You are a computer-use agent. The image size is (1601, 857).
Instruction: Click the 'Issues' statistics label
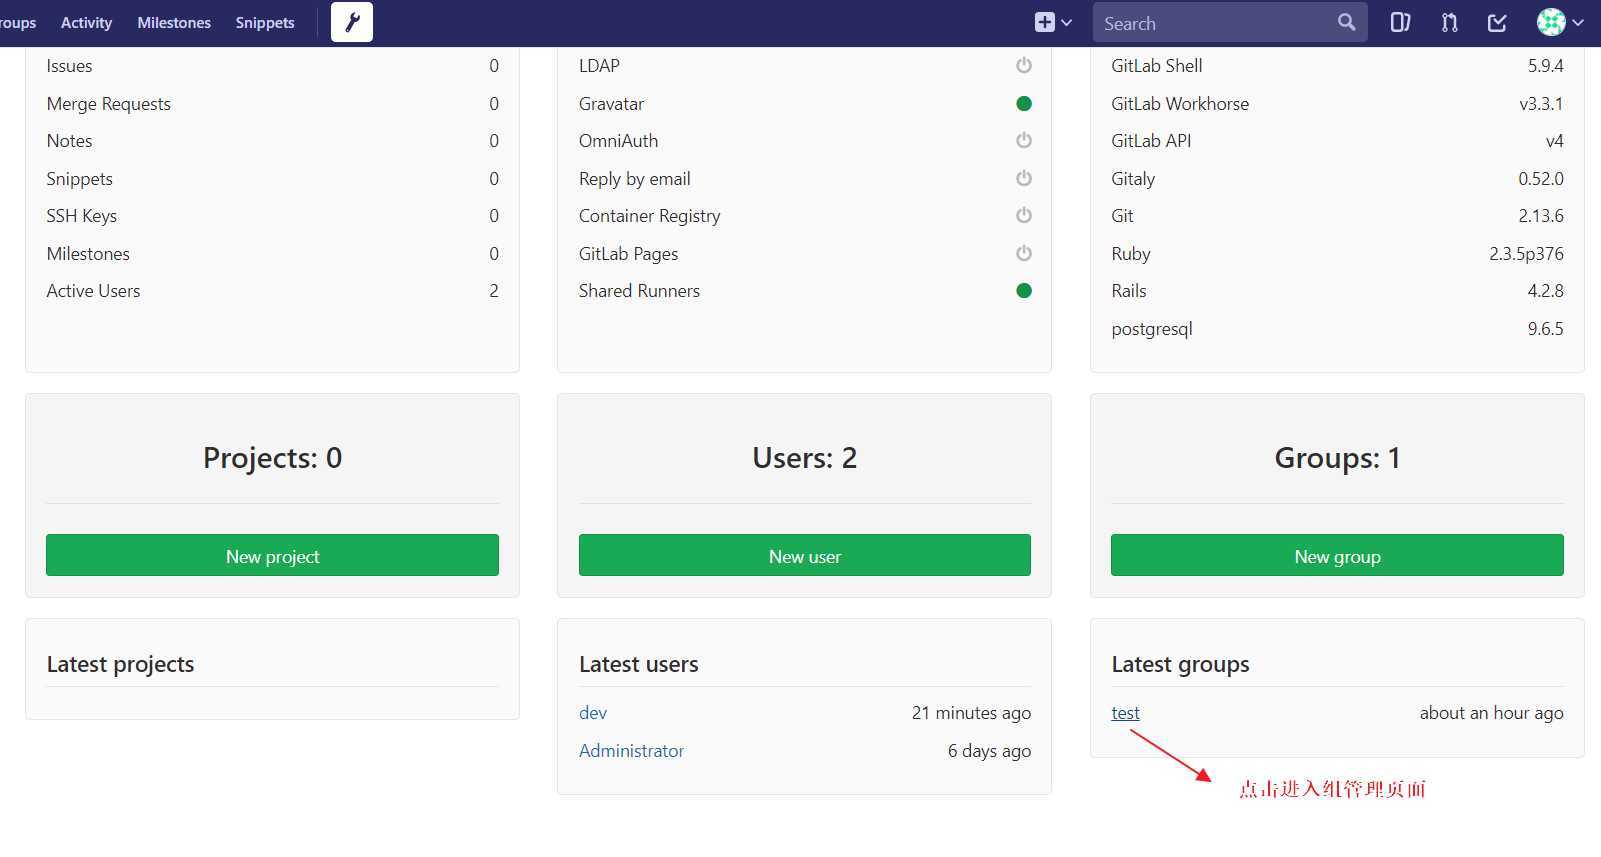click(69, 66)
